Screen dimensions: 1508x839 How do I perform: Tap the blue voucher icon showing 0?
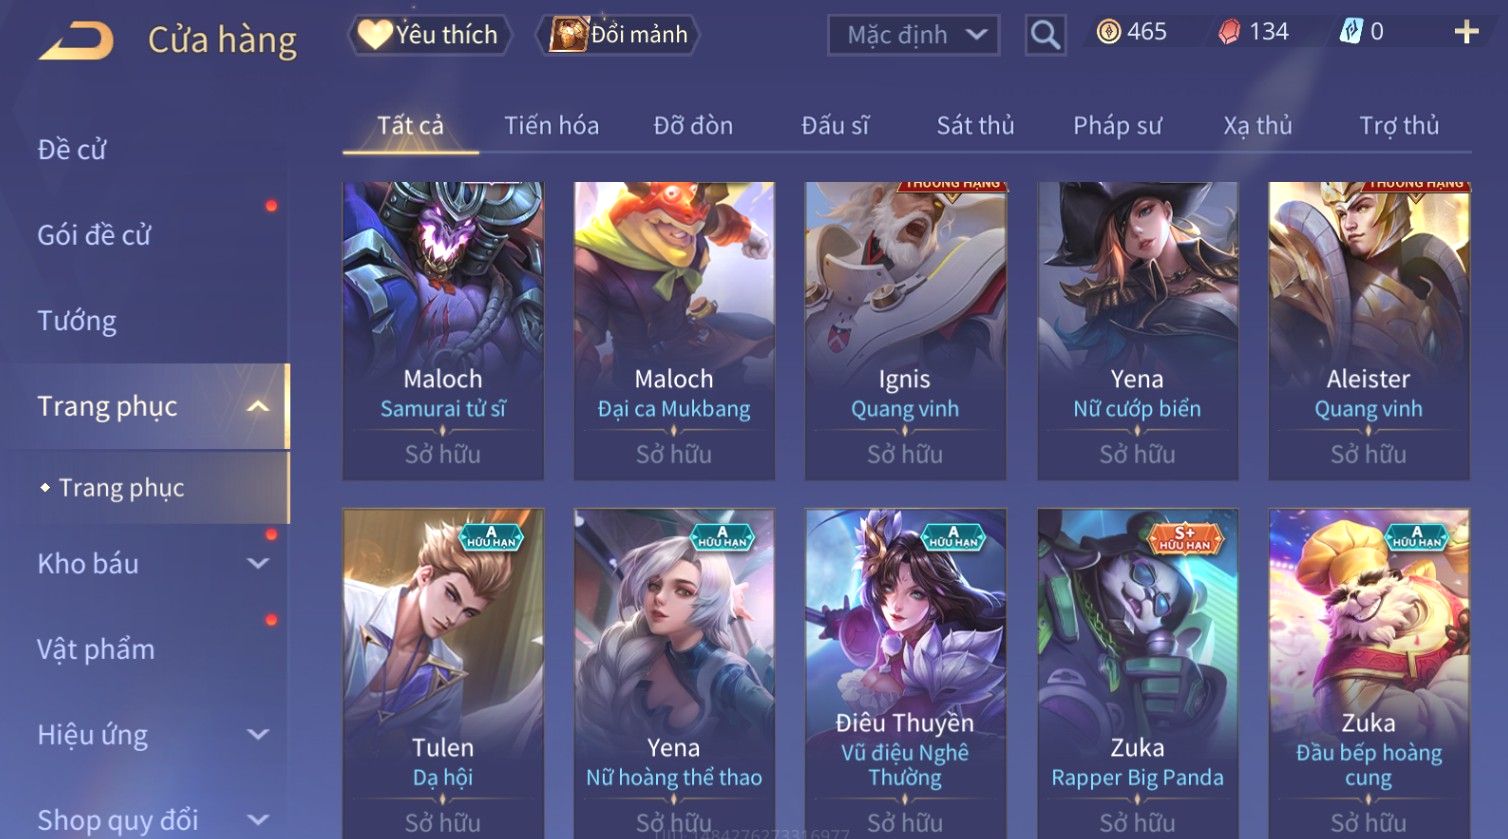coord(1351,32)
